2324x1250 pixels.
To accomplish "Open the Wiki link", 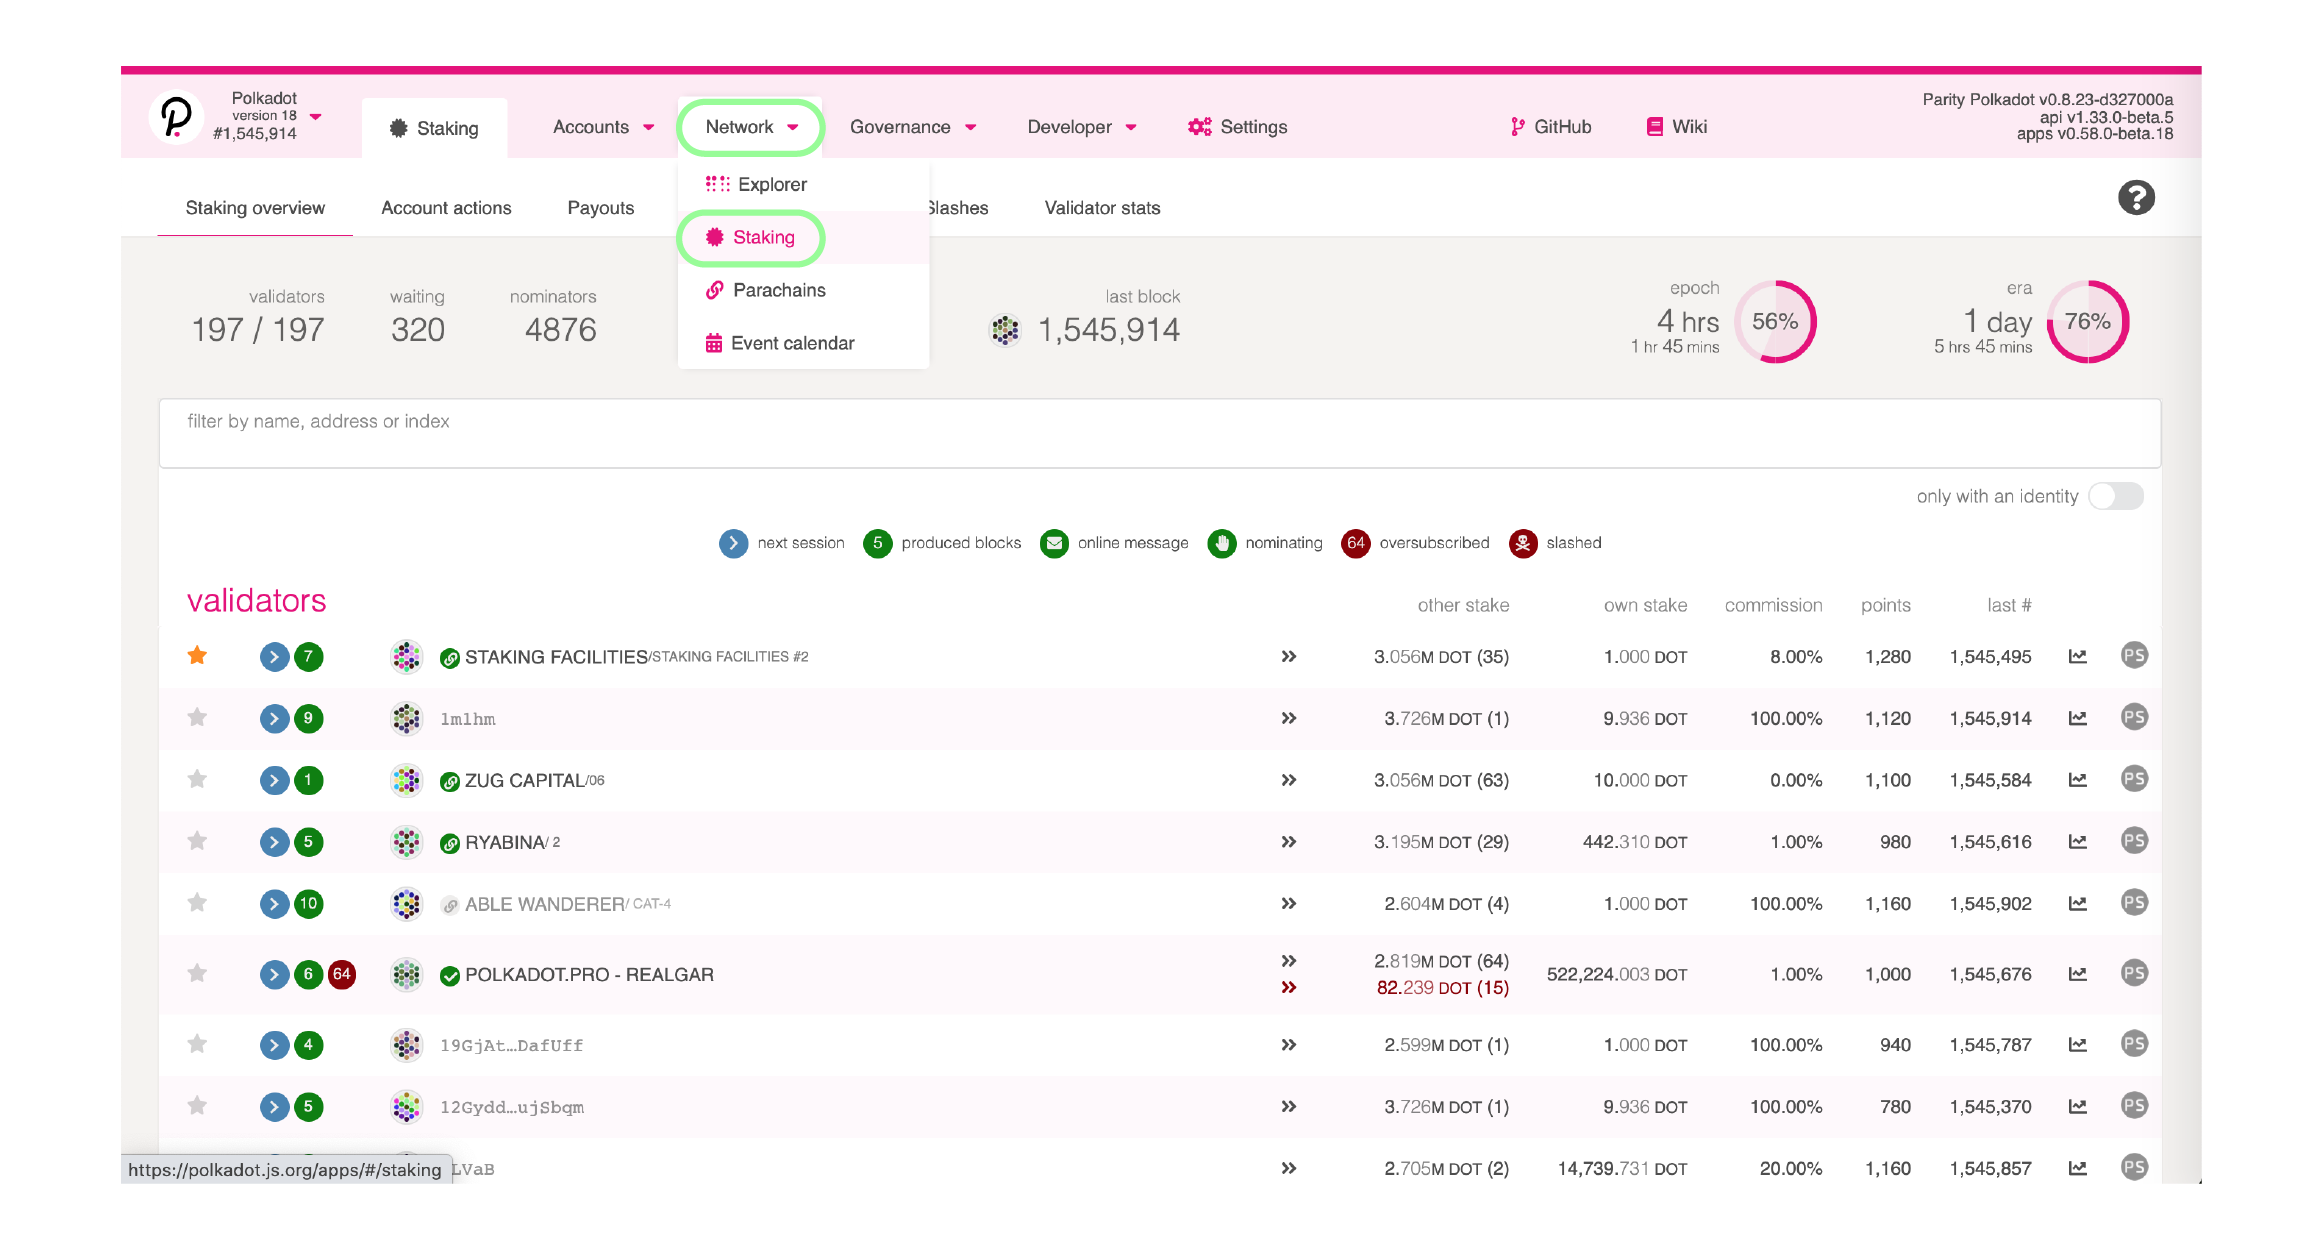I will tap(1677, 127).
